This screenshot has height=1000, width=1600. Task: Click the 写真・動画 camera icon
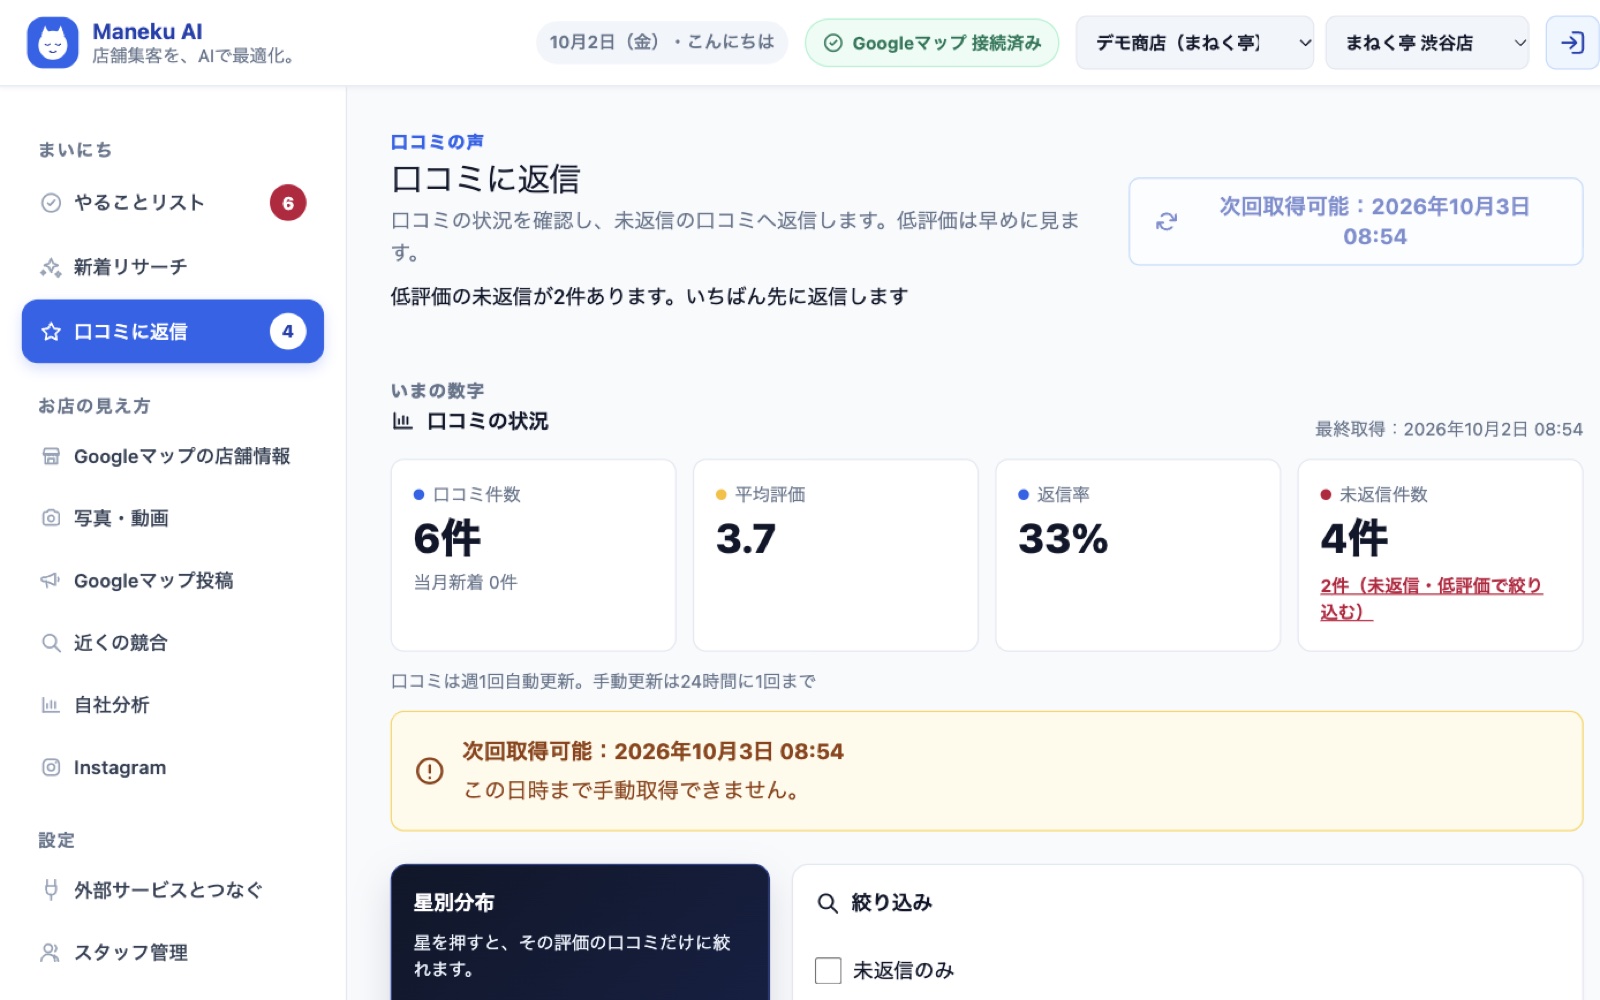[x=51, y=518]
